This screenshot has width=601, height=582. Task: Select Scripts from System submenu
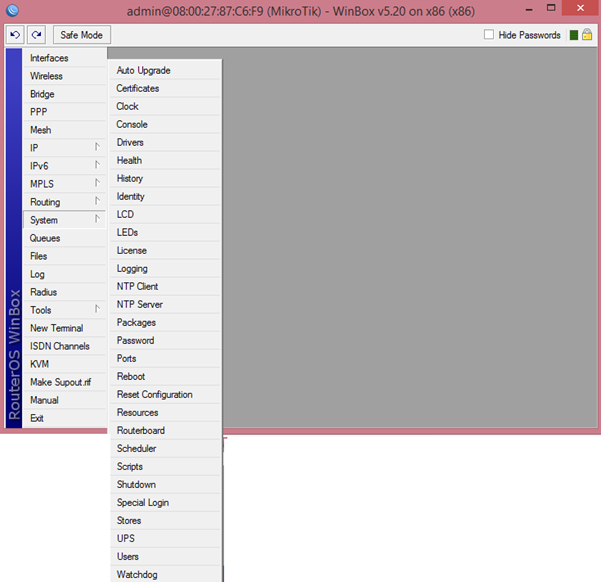click(165, 467)
